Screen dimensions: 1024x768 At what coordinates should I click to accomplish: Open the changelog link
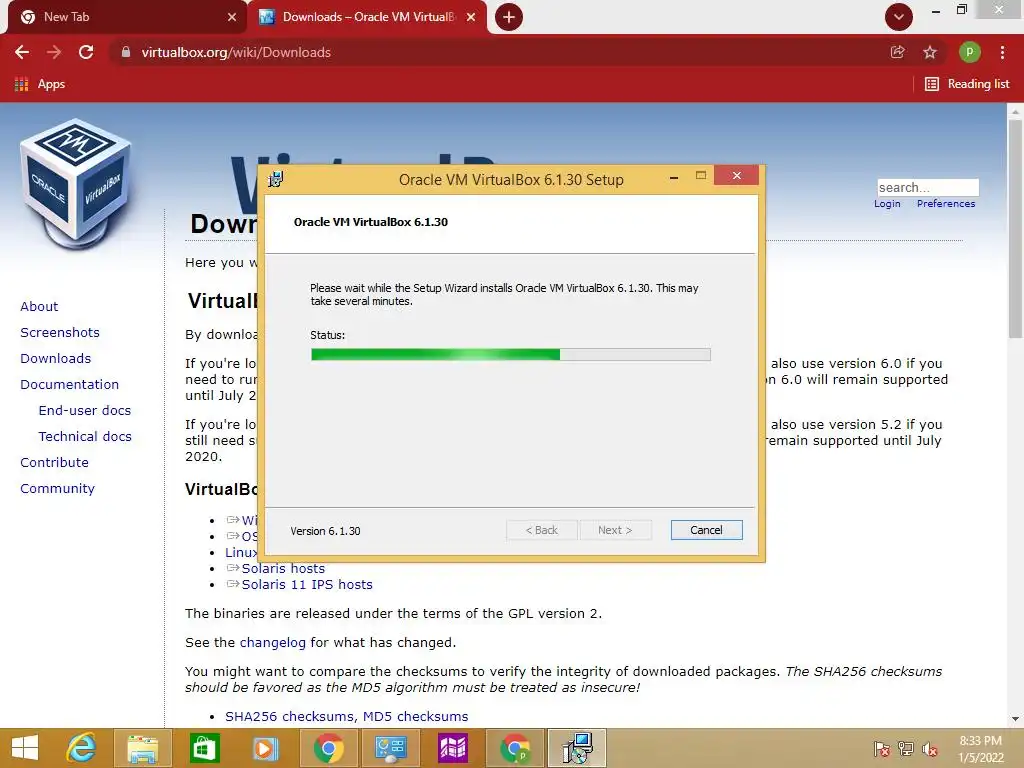(272, 643)
